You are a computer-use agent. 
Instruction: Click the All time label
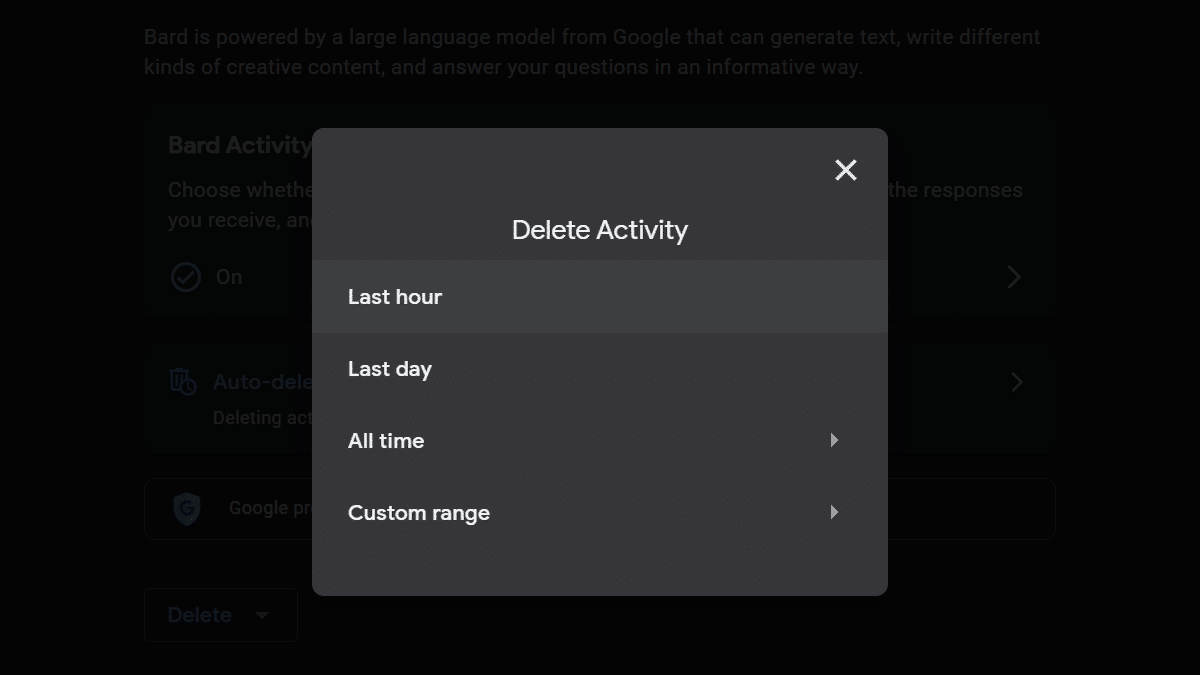386,441
